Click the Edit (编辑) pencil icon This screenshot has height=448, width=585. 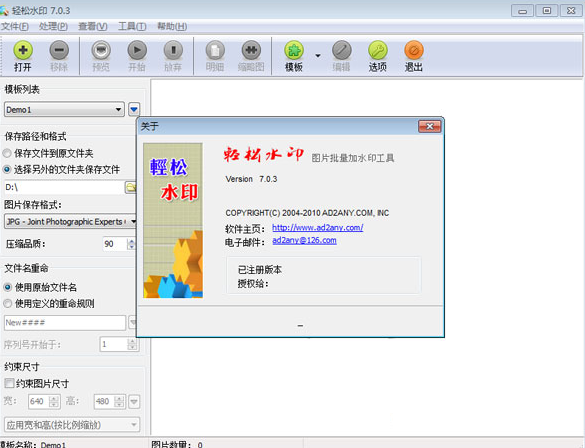click(342, 50)
